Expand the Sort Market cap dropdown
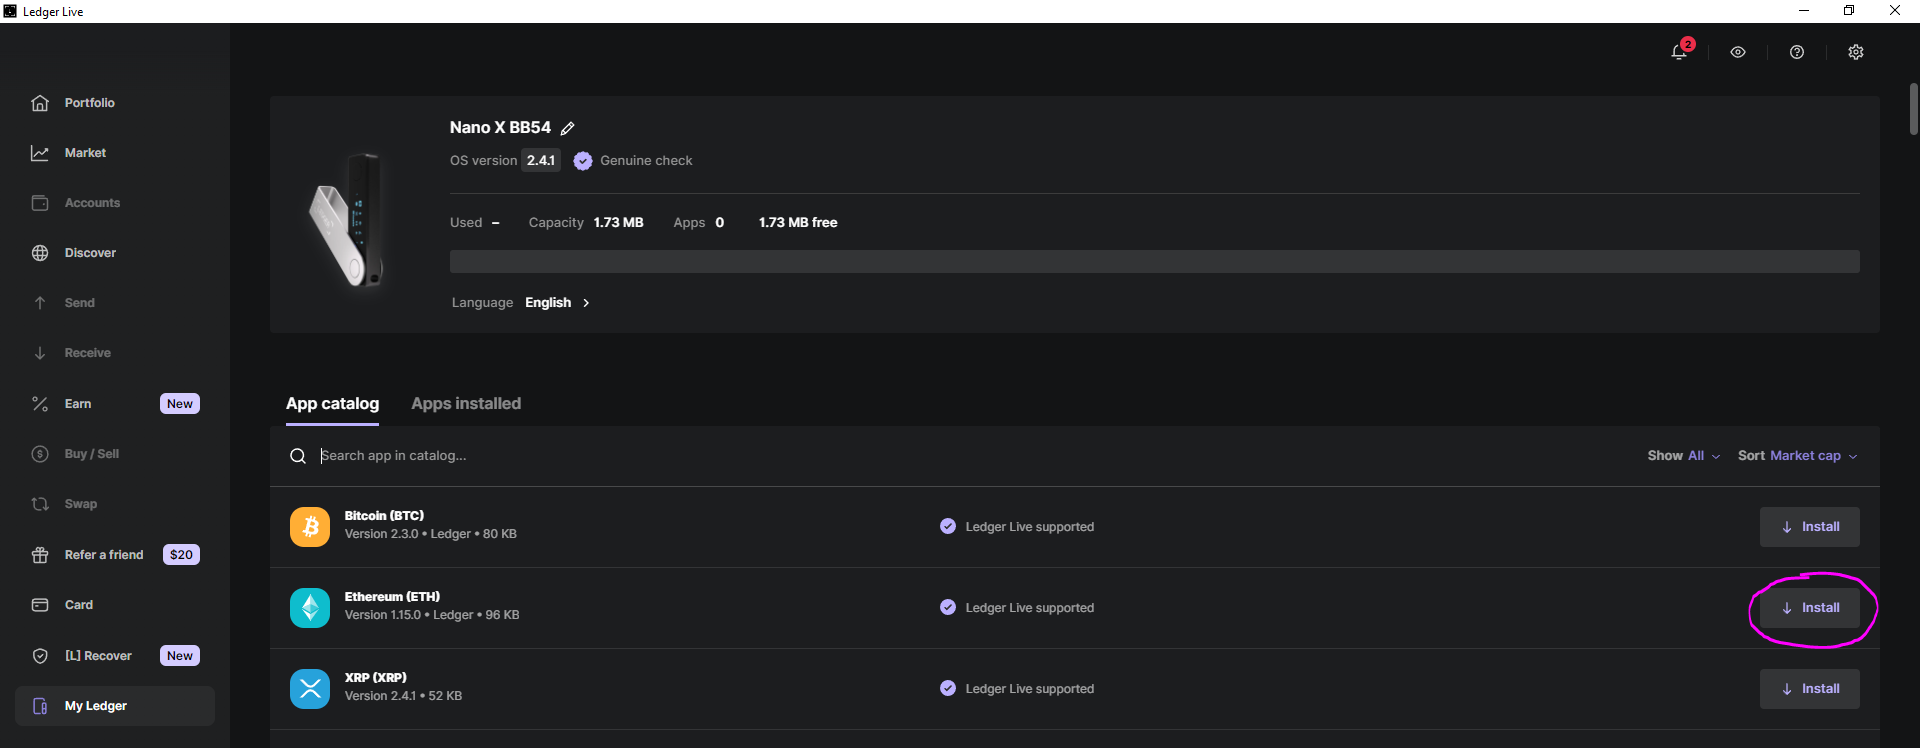Image resolution: width=1920 pixels, height=748 pixels. [x=1797, y=456]
